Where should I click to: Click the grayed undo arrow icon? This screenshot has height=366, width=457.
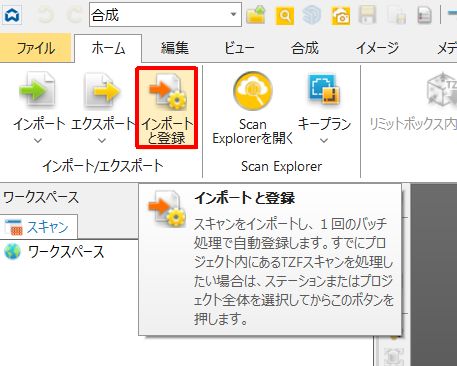pos(45,15)
